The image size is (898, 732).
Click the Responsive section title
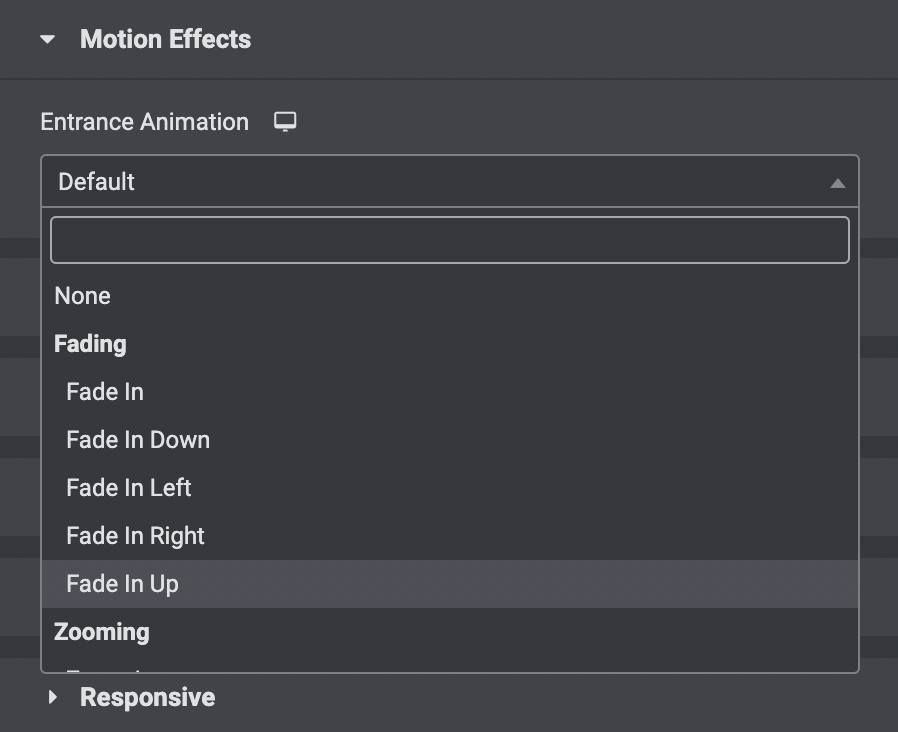pyautogui.click(x=148, y=697)
